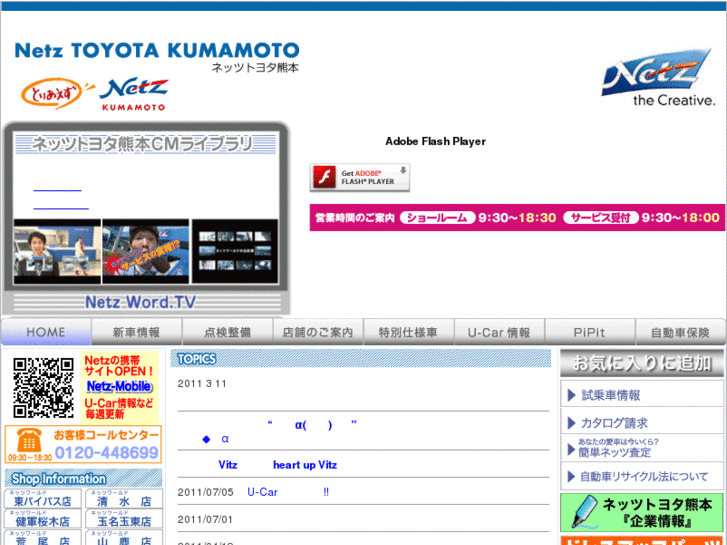
Task: Click the ネッツトヨタ熊本CMライブラリ title banner
Action: (x=146, y=143)
